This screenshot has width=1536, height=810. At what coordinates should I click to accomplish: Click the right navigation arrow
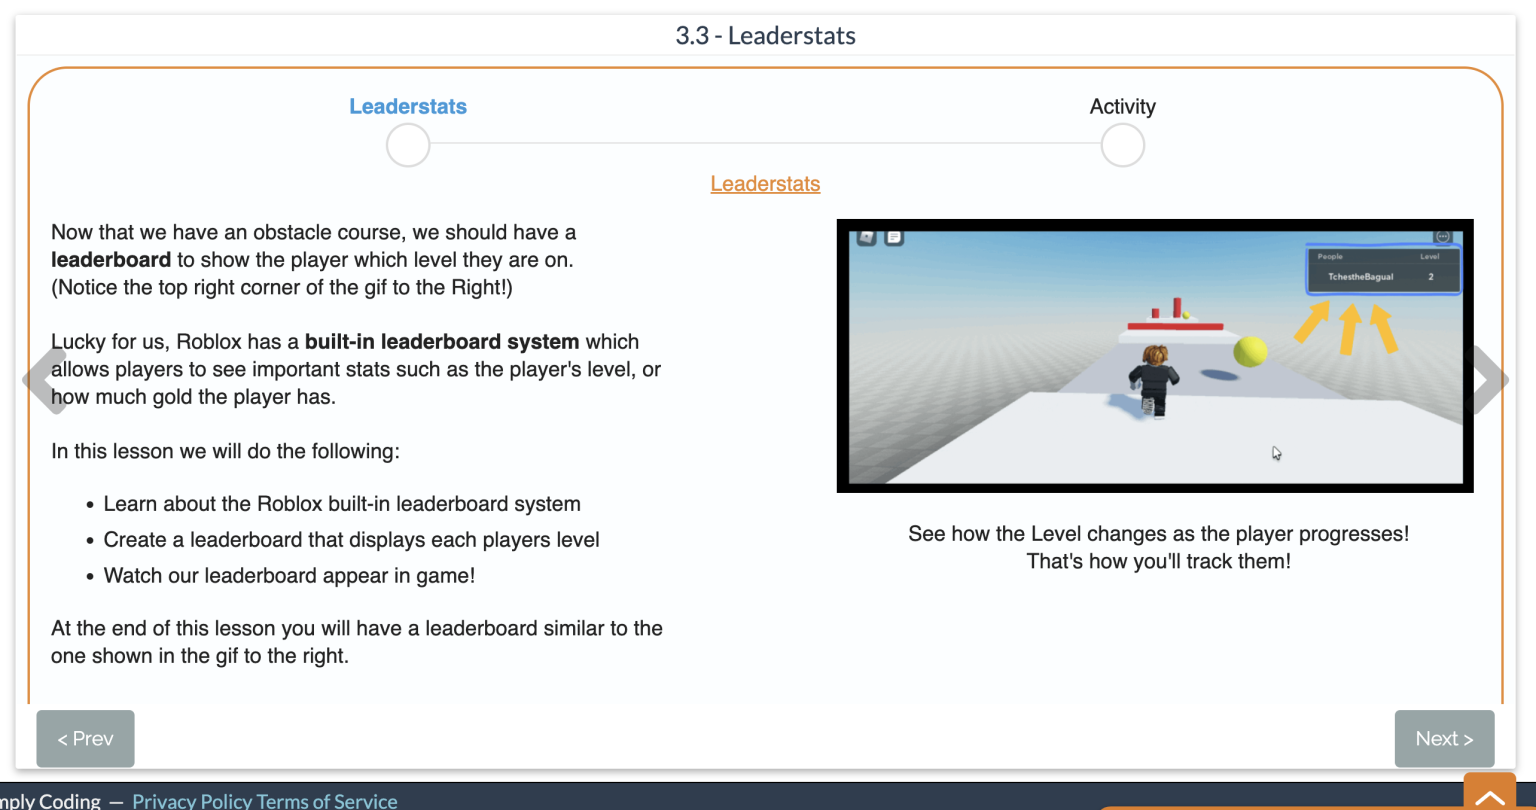pos(1489,380)
